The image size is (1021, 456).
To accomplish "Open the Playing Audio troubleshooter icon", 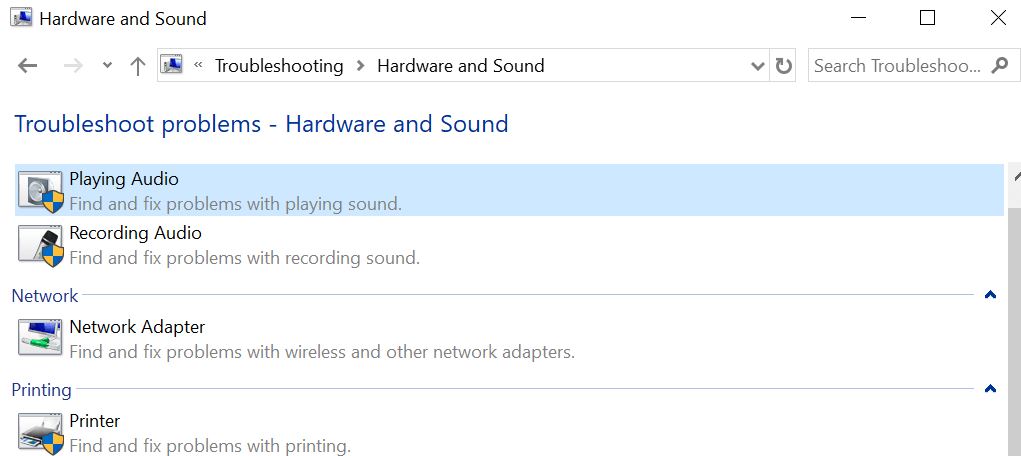I will 40,191.
